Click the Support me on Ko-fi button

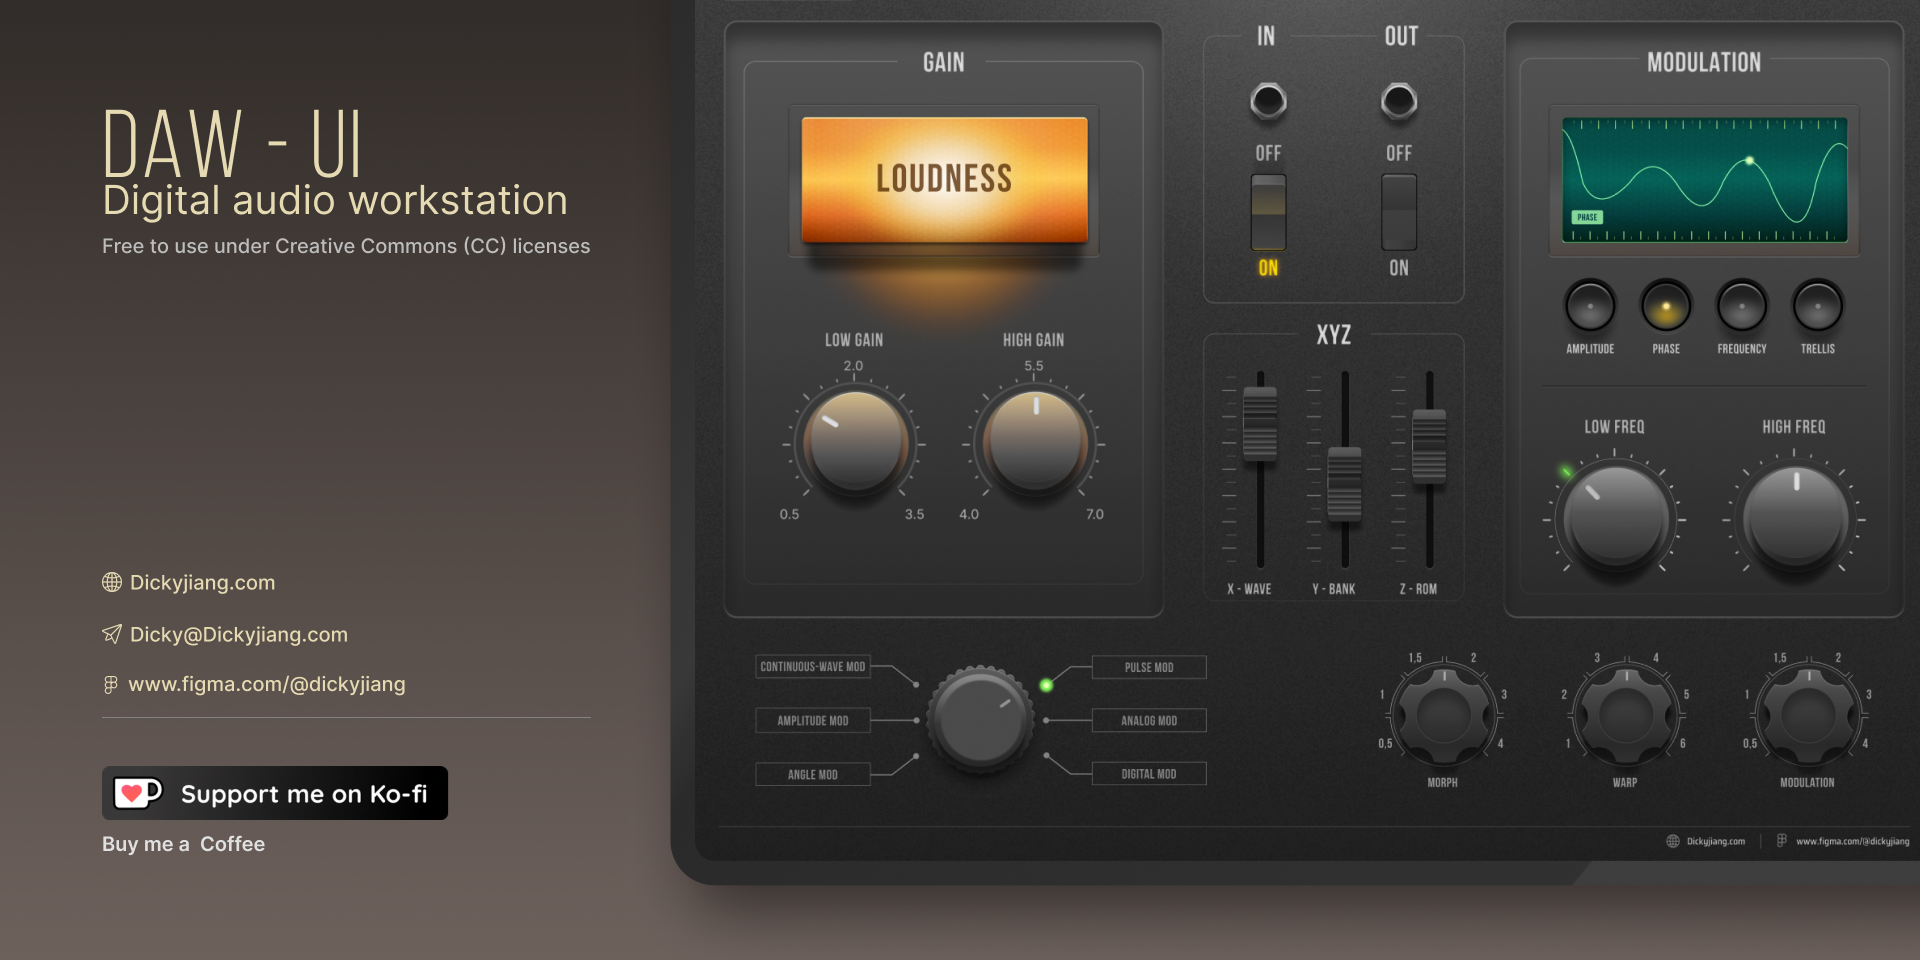(274, 793)
